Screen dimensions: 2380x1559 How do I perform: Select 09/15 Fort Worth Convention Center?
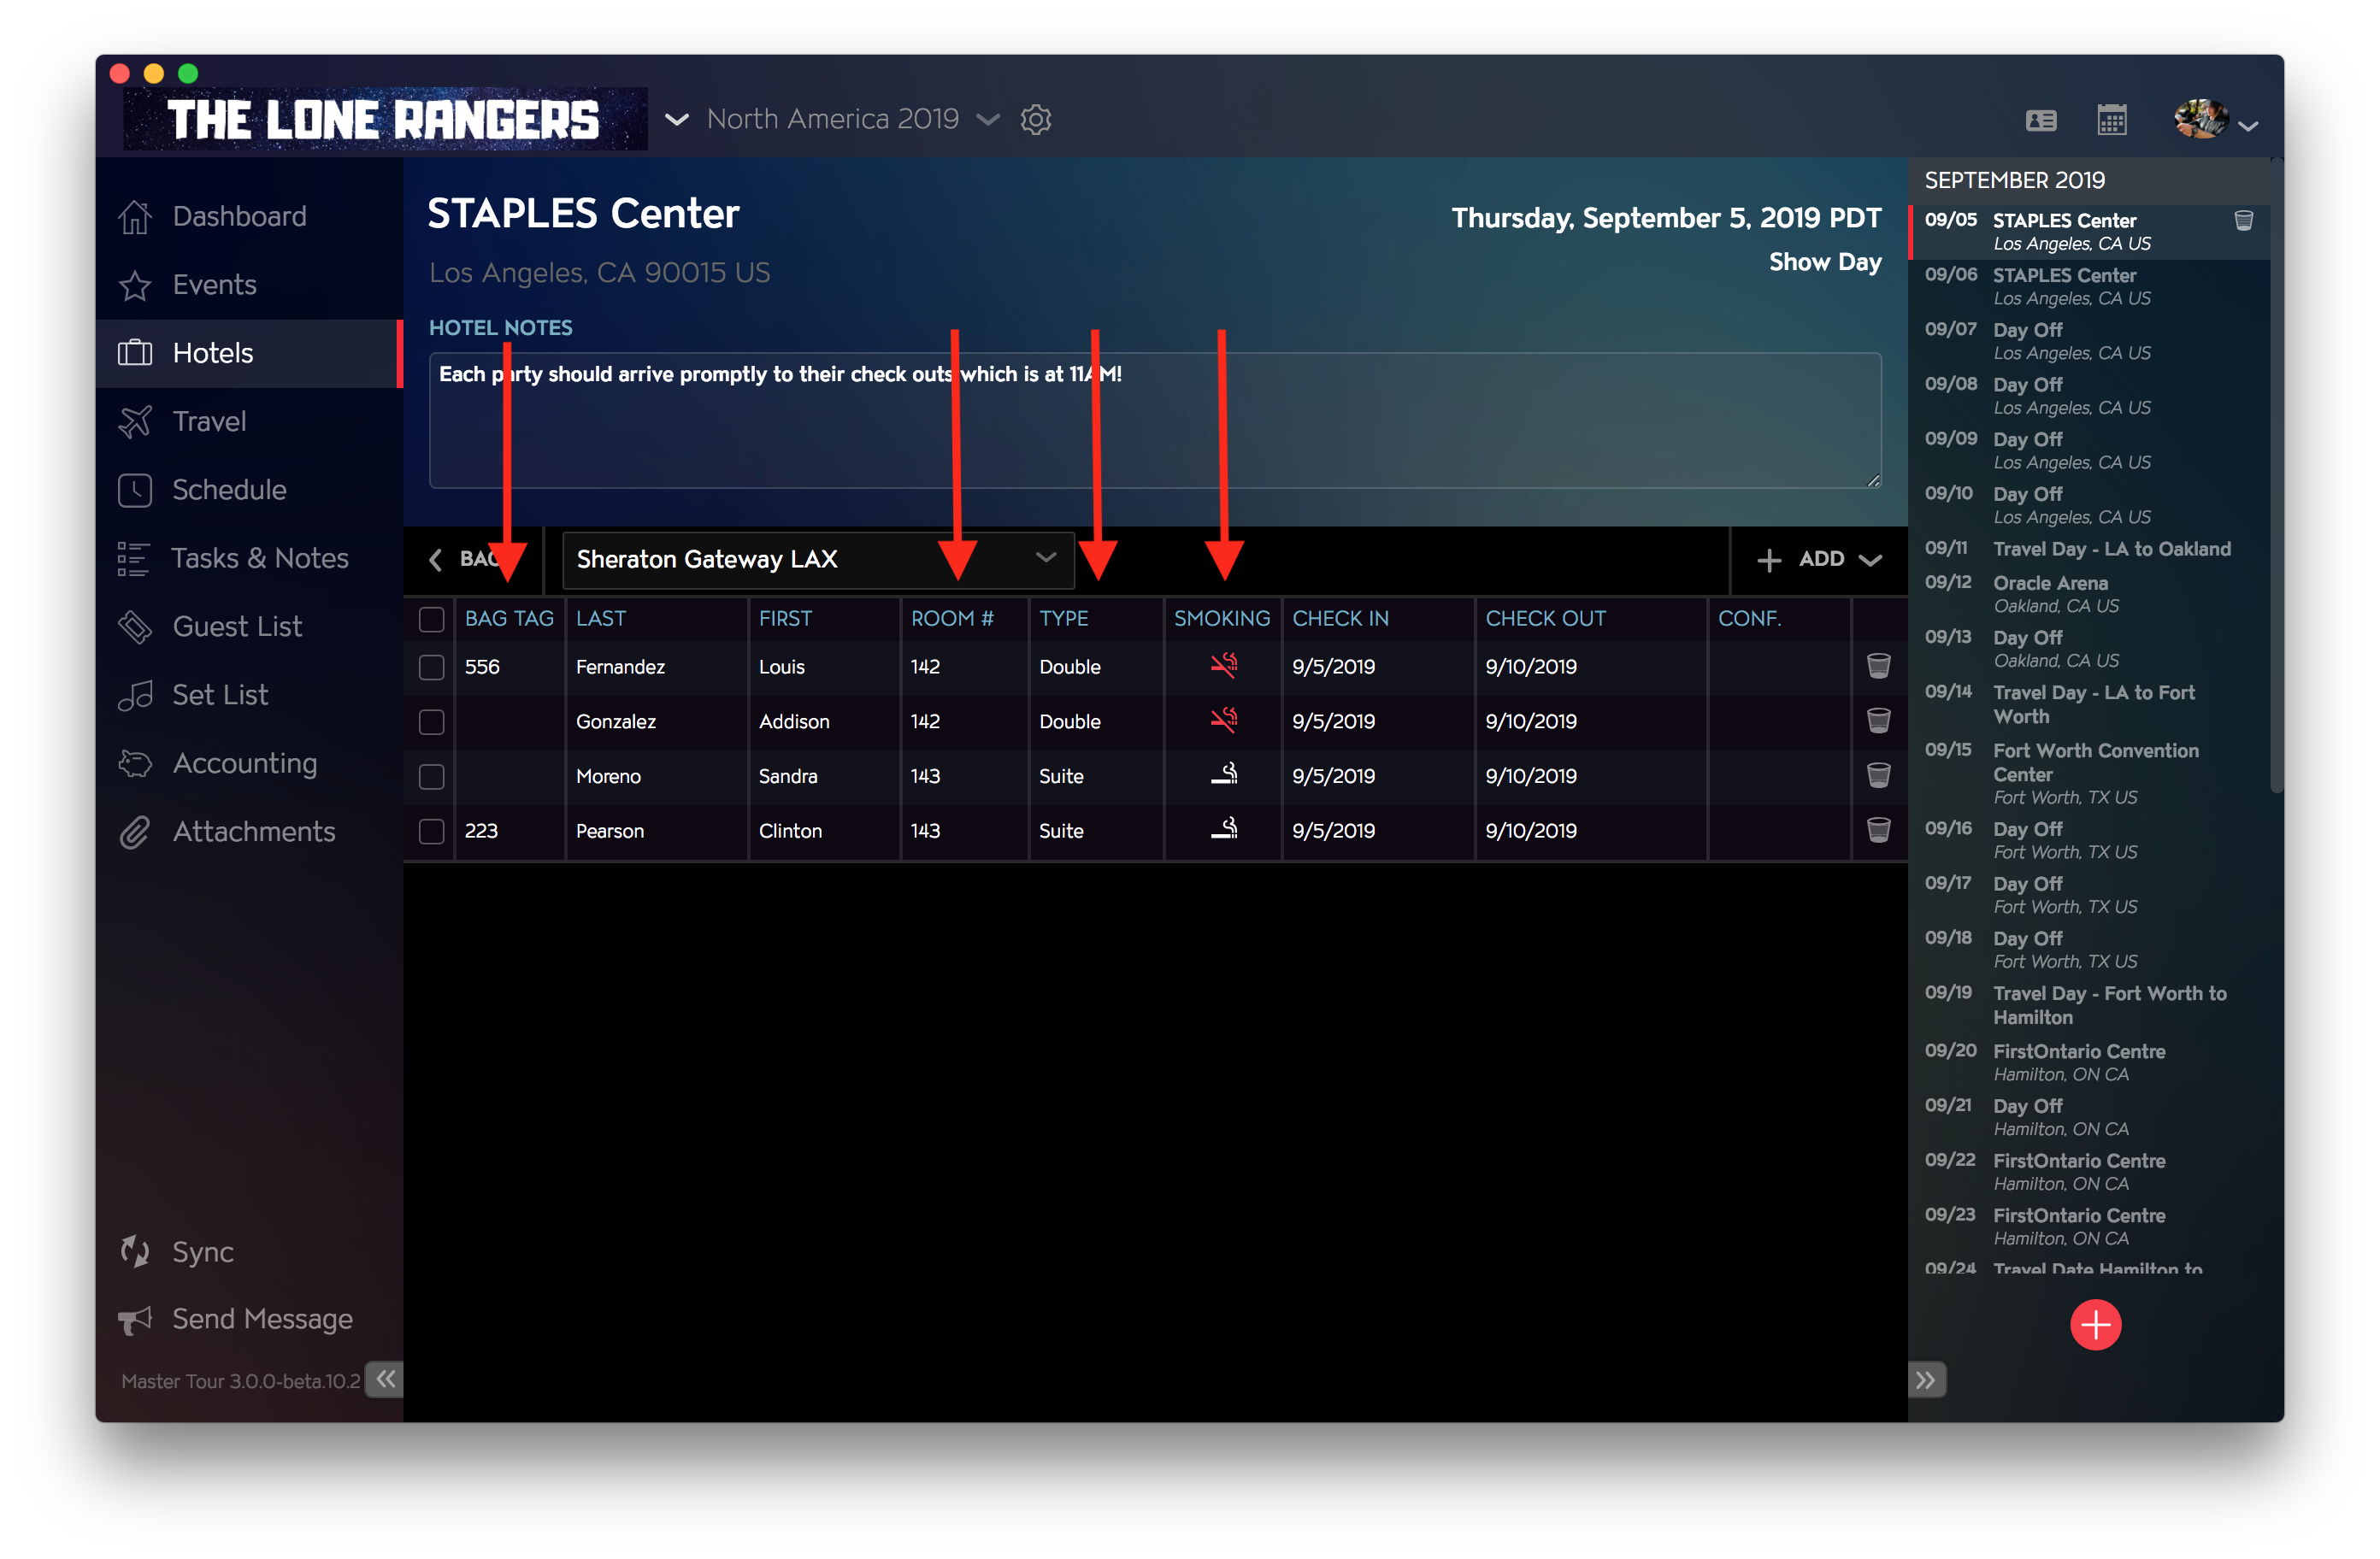[2088, 773]
